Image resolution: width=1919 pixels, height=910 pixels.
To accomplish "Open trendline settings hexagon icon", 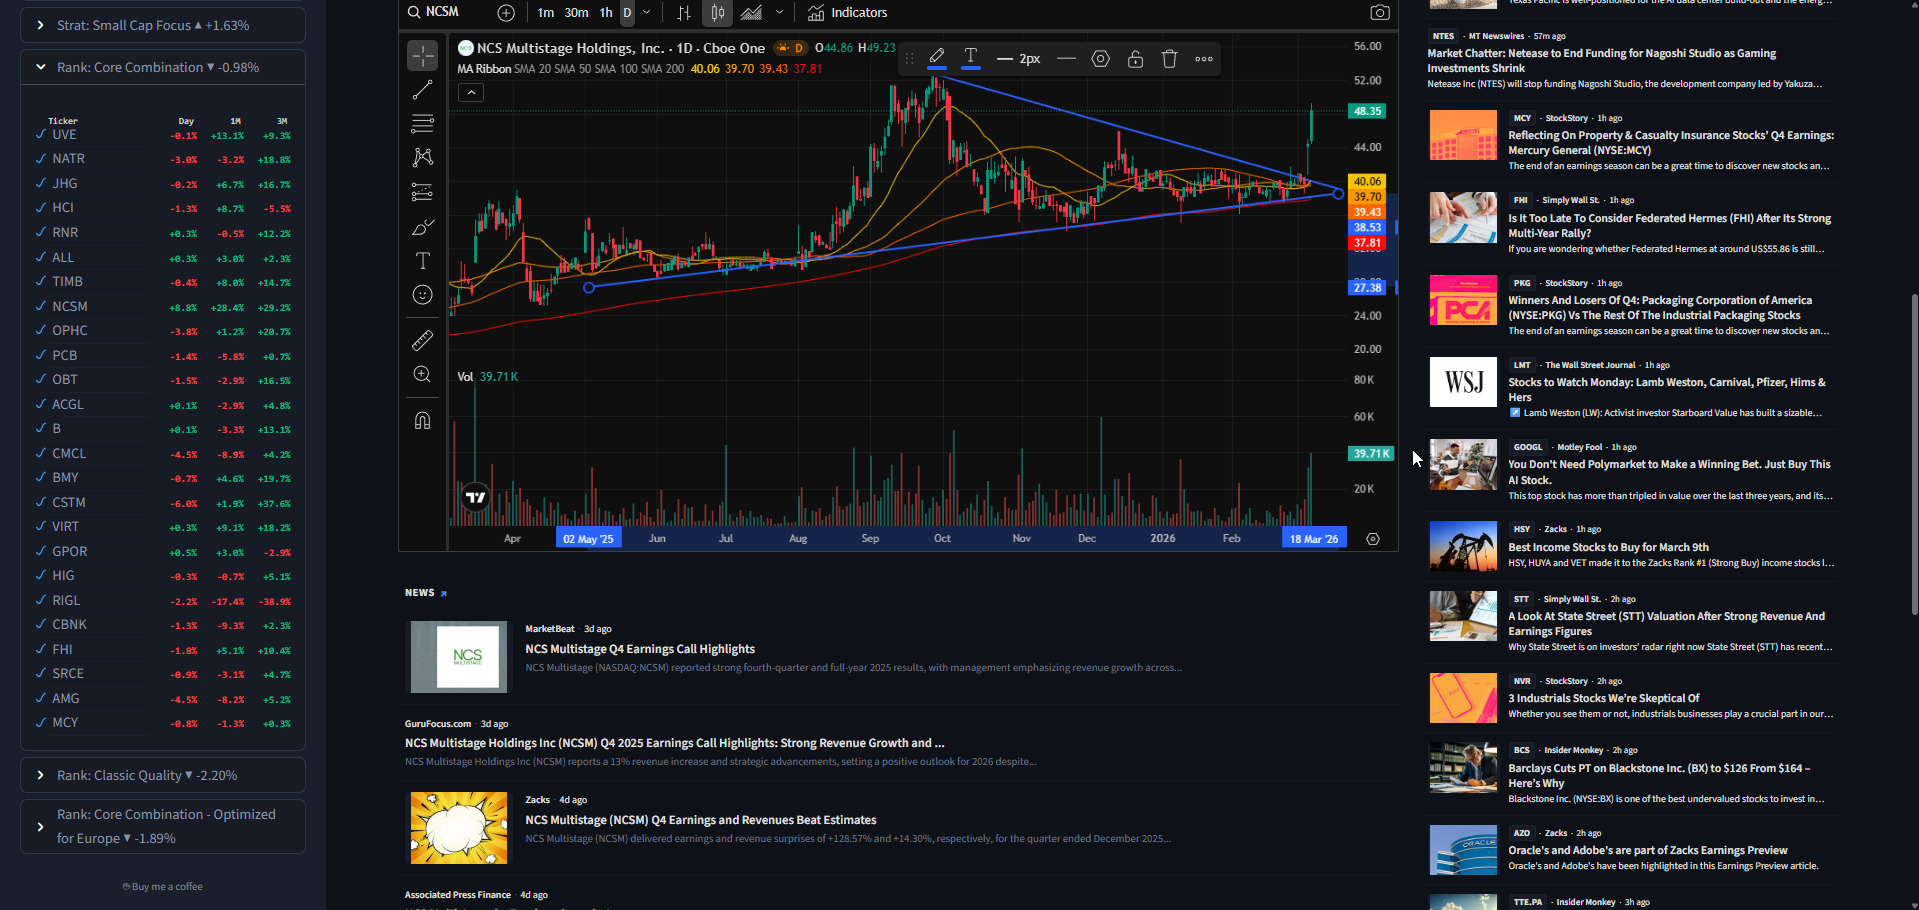I will coord(1100,59).
